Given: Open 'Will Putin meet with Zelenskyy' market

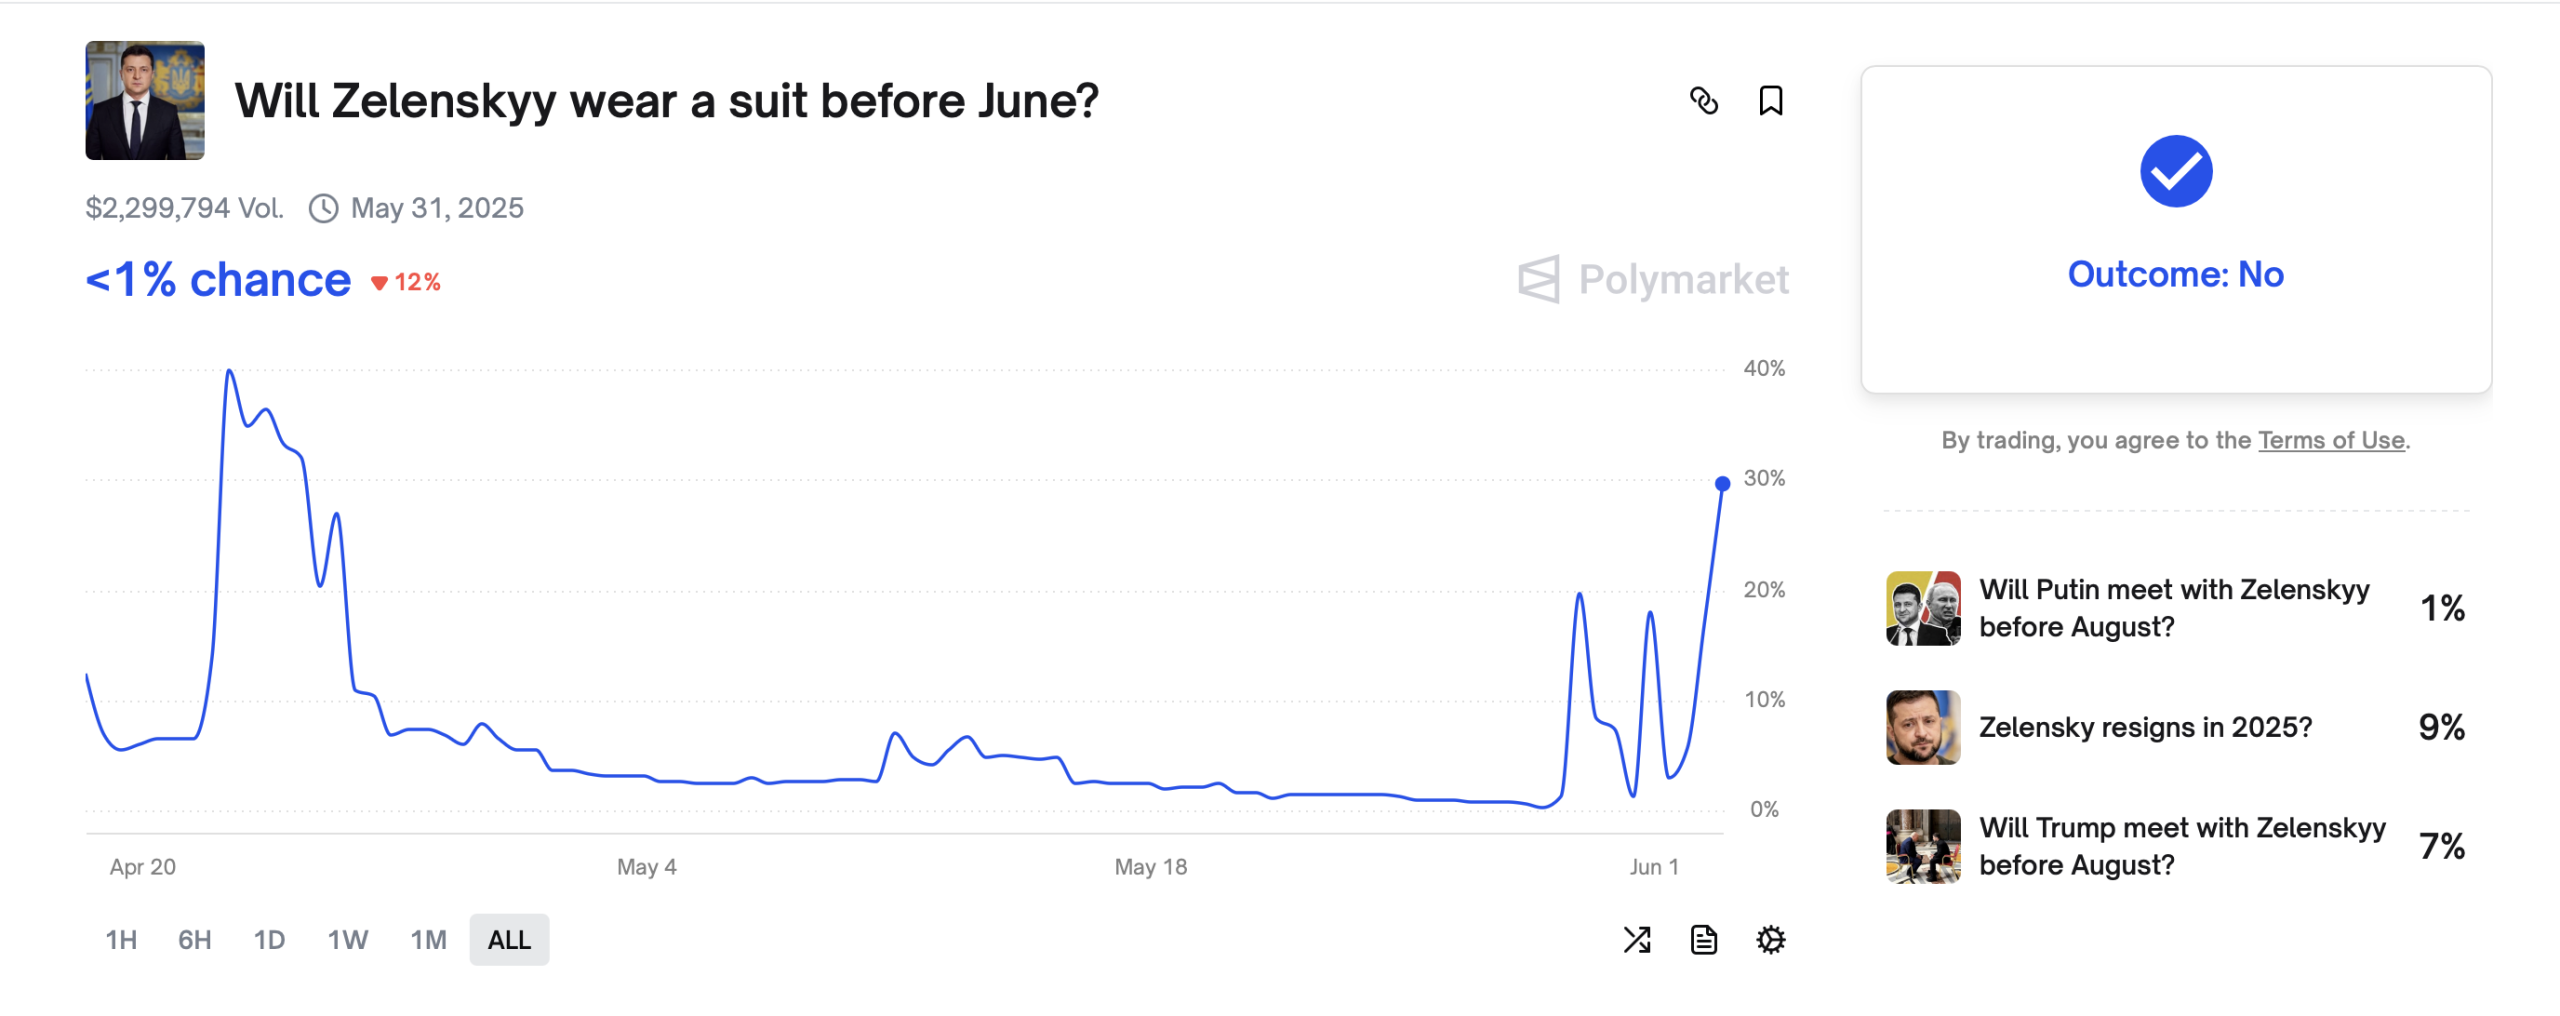Looking at the screenshot, I should pyautogui.click(x=2176, y=608).
